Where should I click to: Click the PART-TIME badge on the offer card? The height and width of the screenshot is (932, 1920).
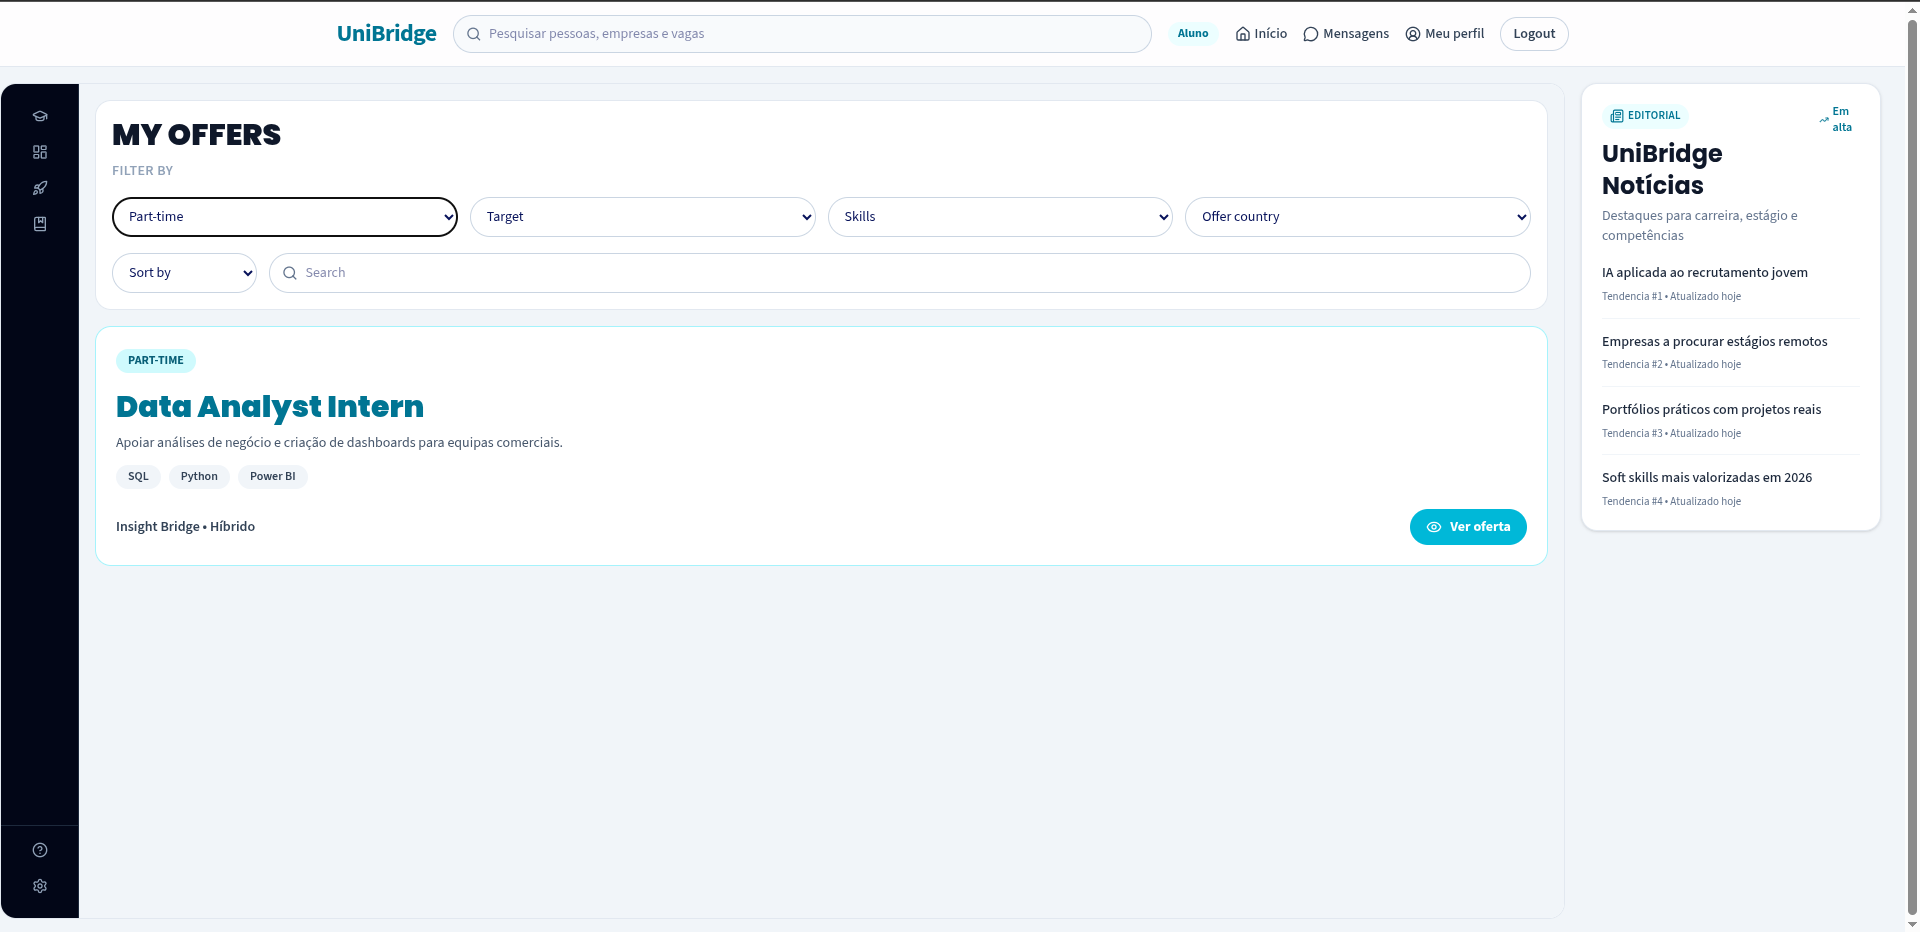(x=156, y=361)
